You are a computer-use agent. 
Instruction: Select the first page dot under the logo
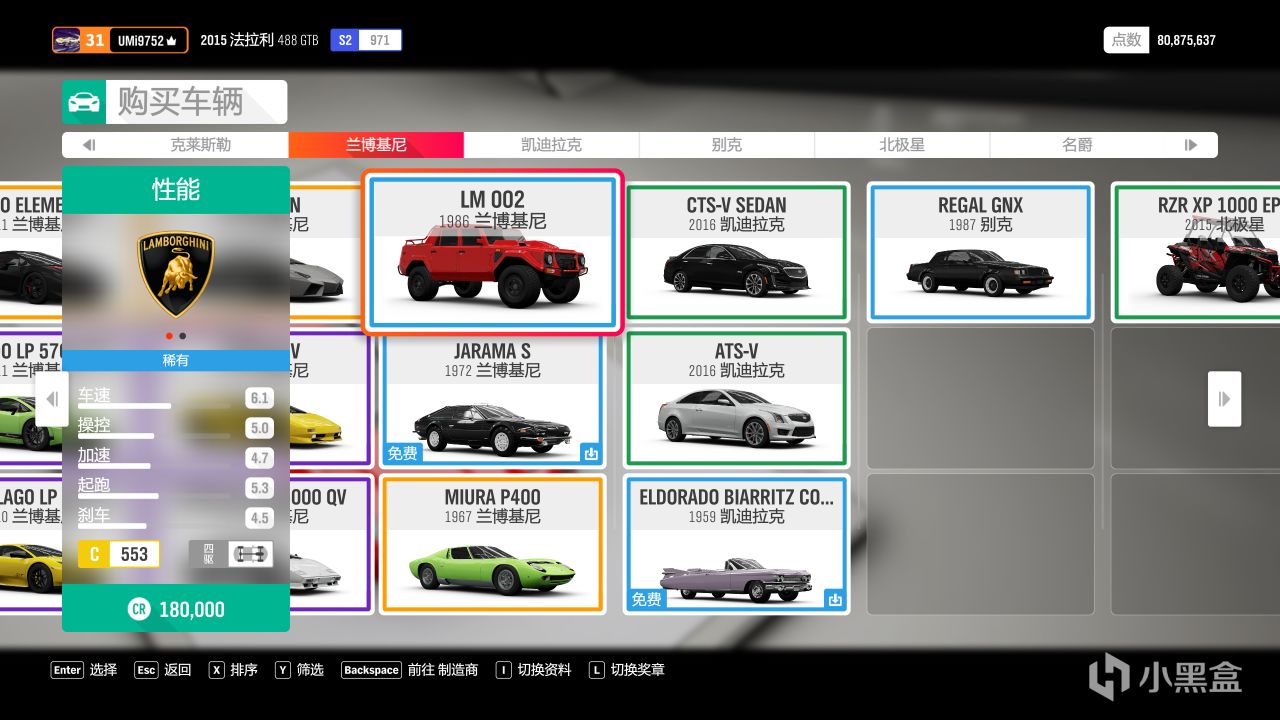click(x=169, y=336)
